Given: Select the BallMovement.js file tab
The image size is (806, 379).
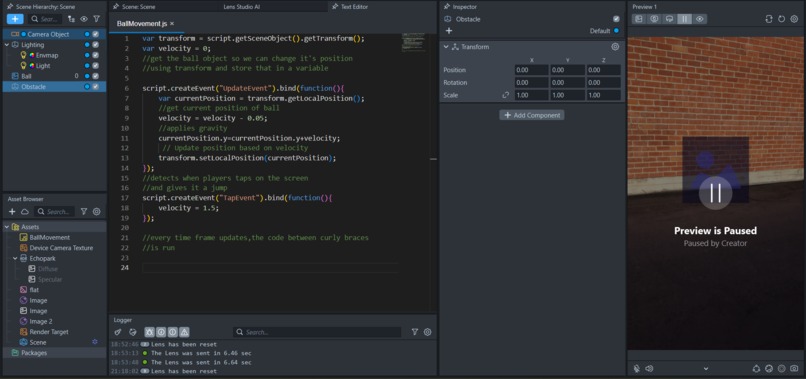Looking at the screenshot, I should (142, 24).
